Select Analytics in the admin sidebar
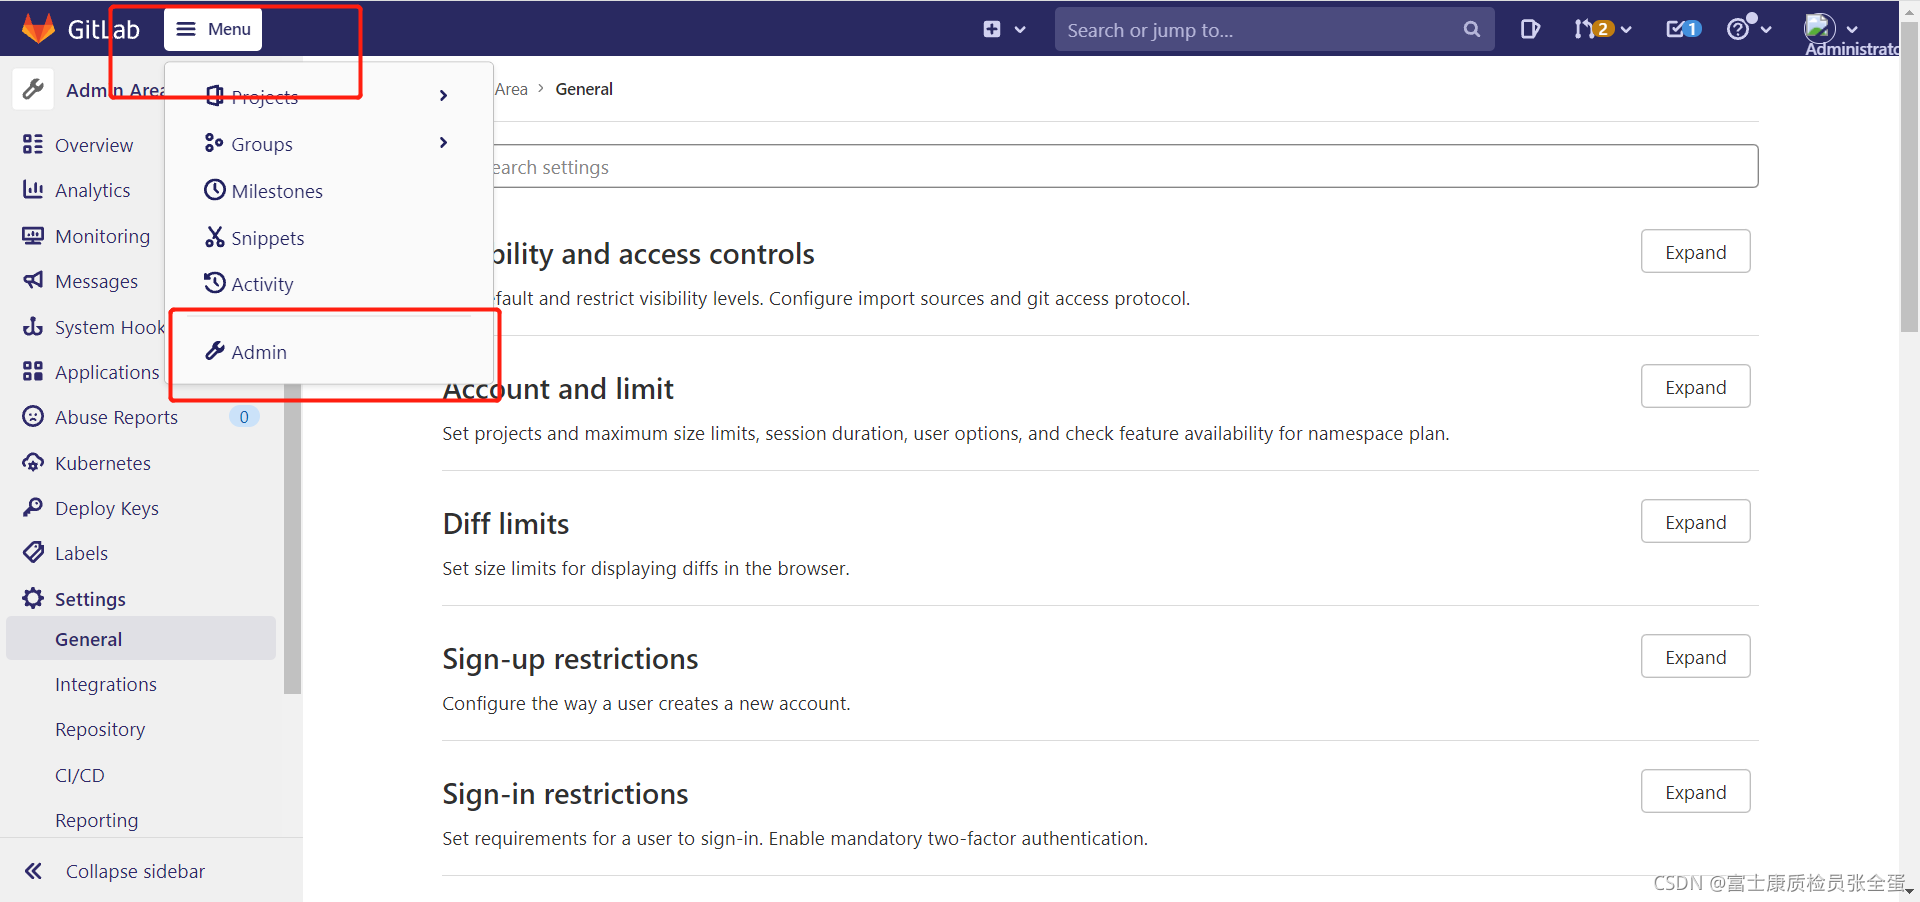 click(93, 189)
